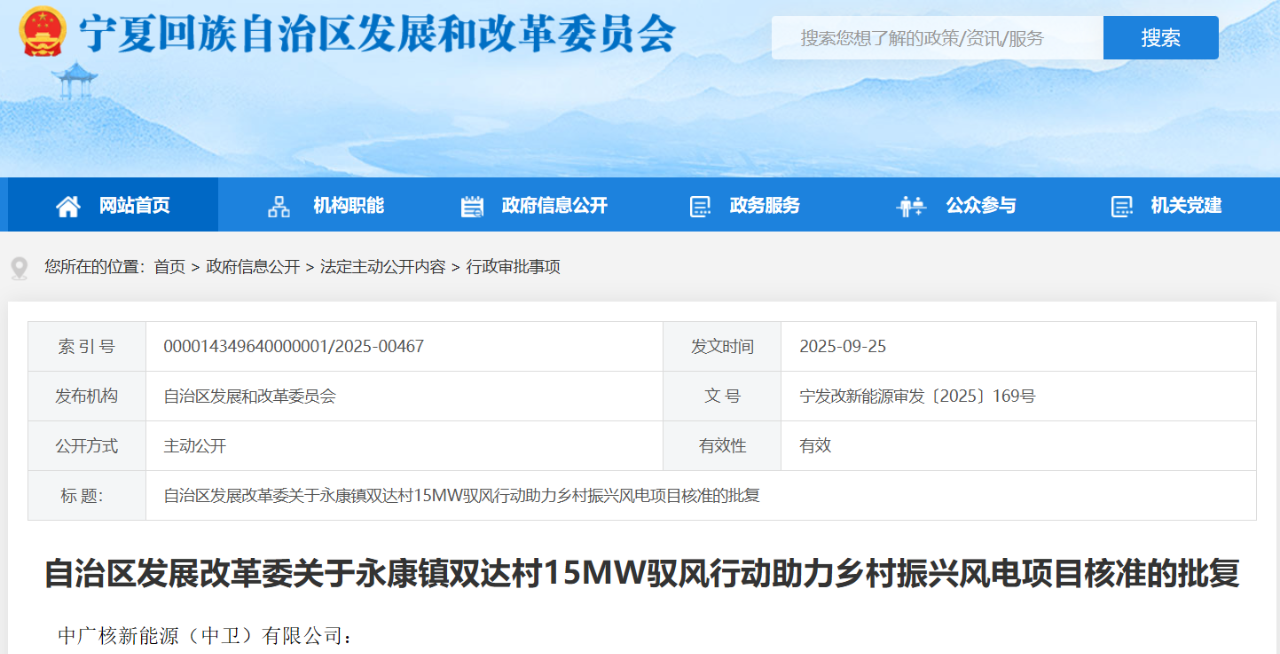Navigate to 法定主动公开内容 breadcrumb
Viewport: 1280px width, 654px height.
382,267
